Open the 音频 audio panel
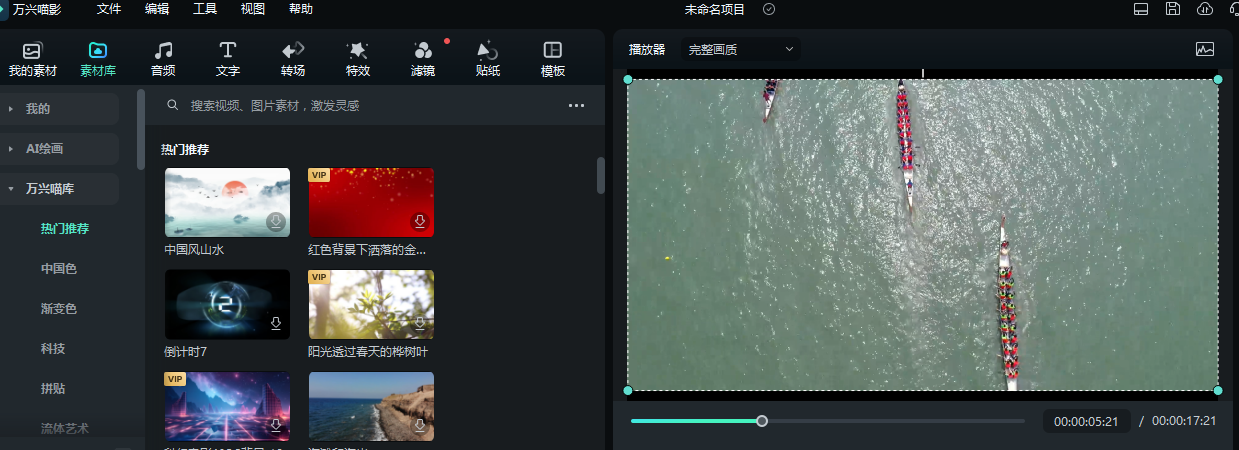The width and height of the screenshot is (1239, 450). [x=163, y=59]
